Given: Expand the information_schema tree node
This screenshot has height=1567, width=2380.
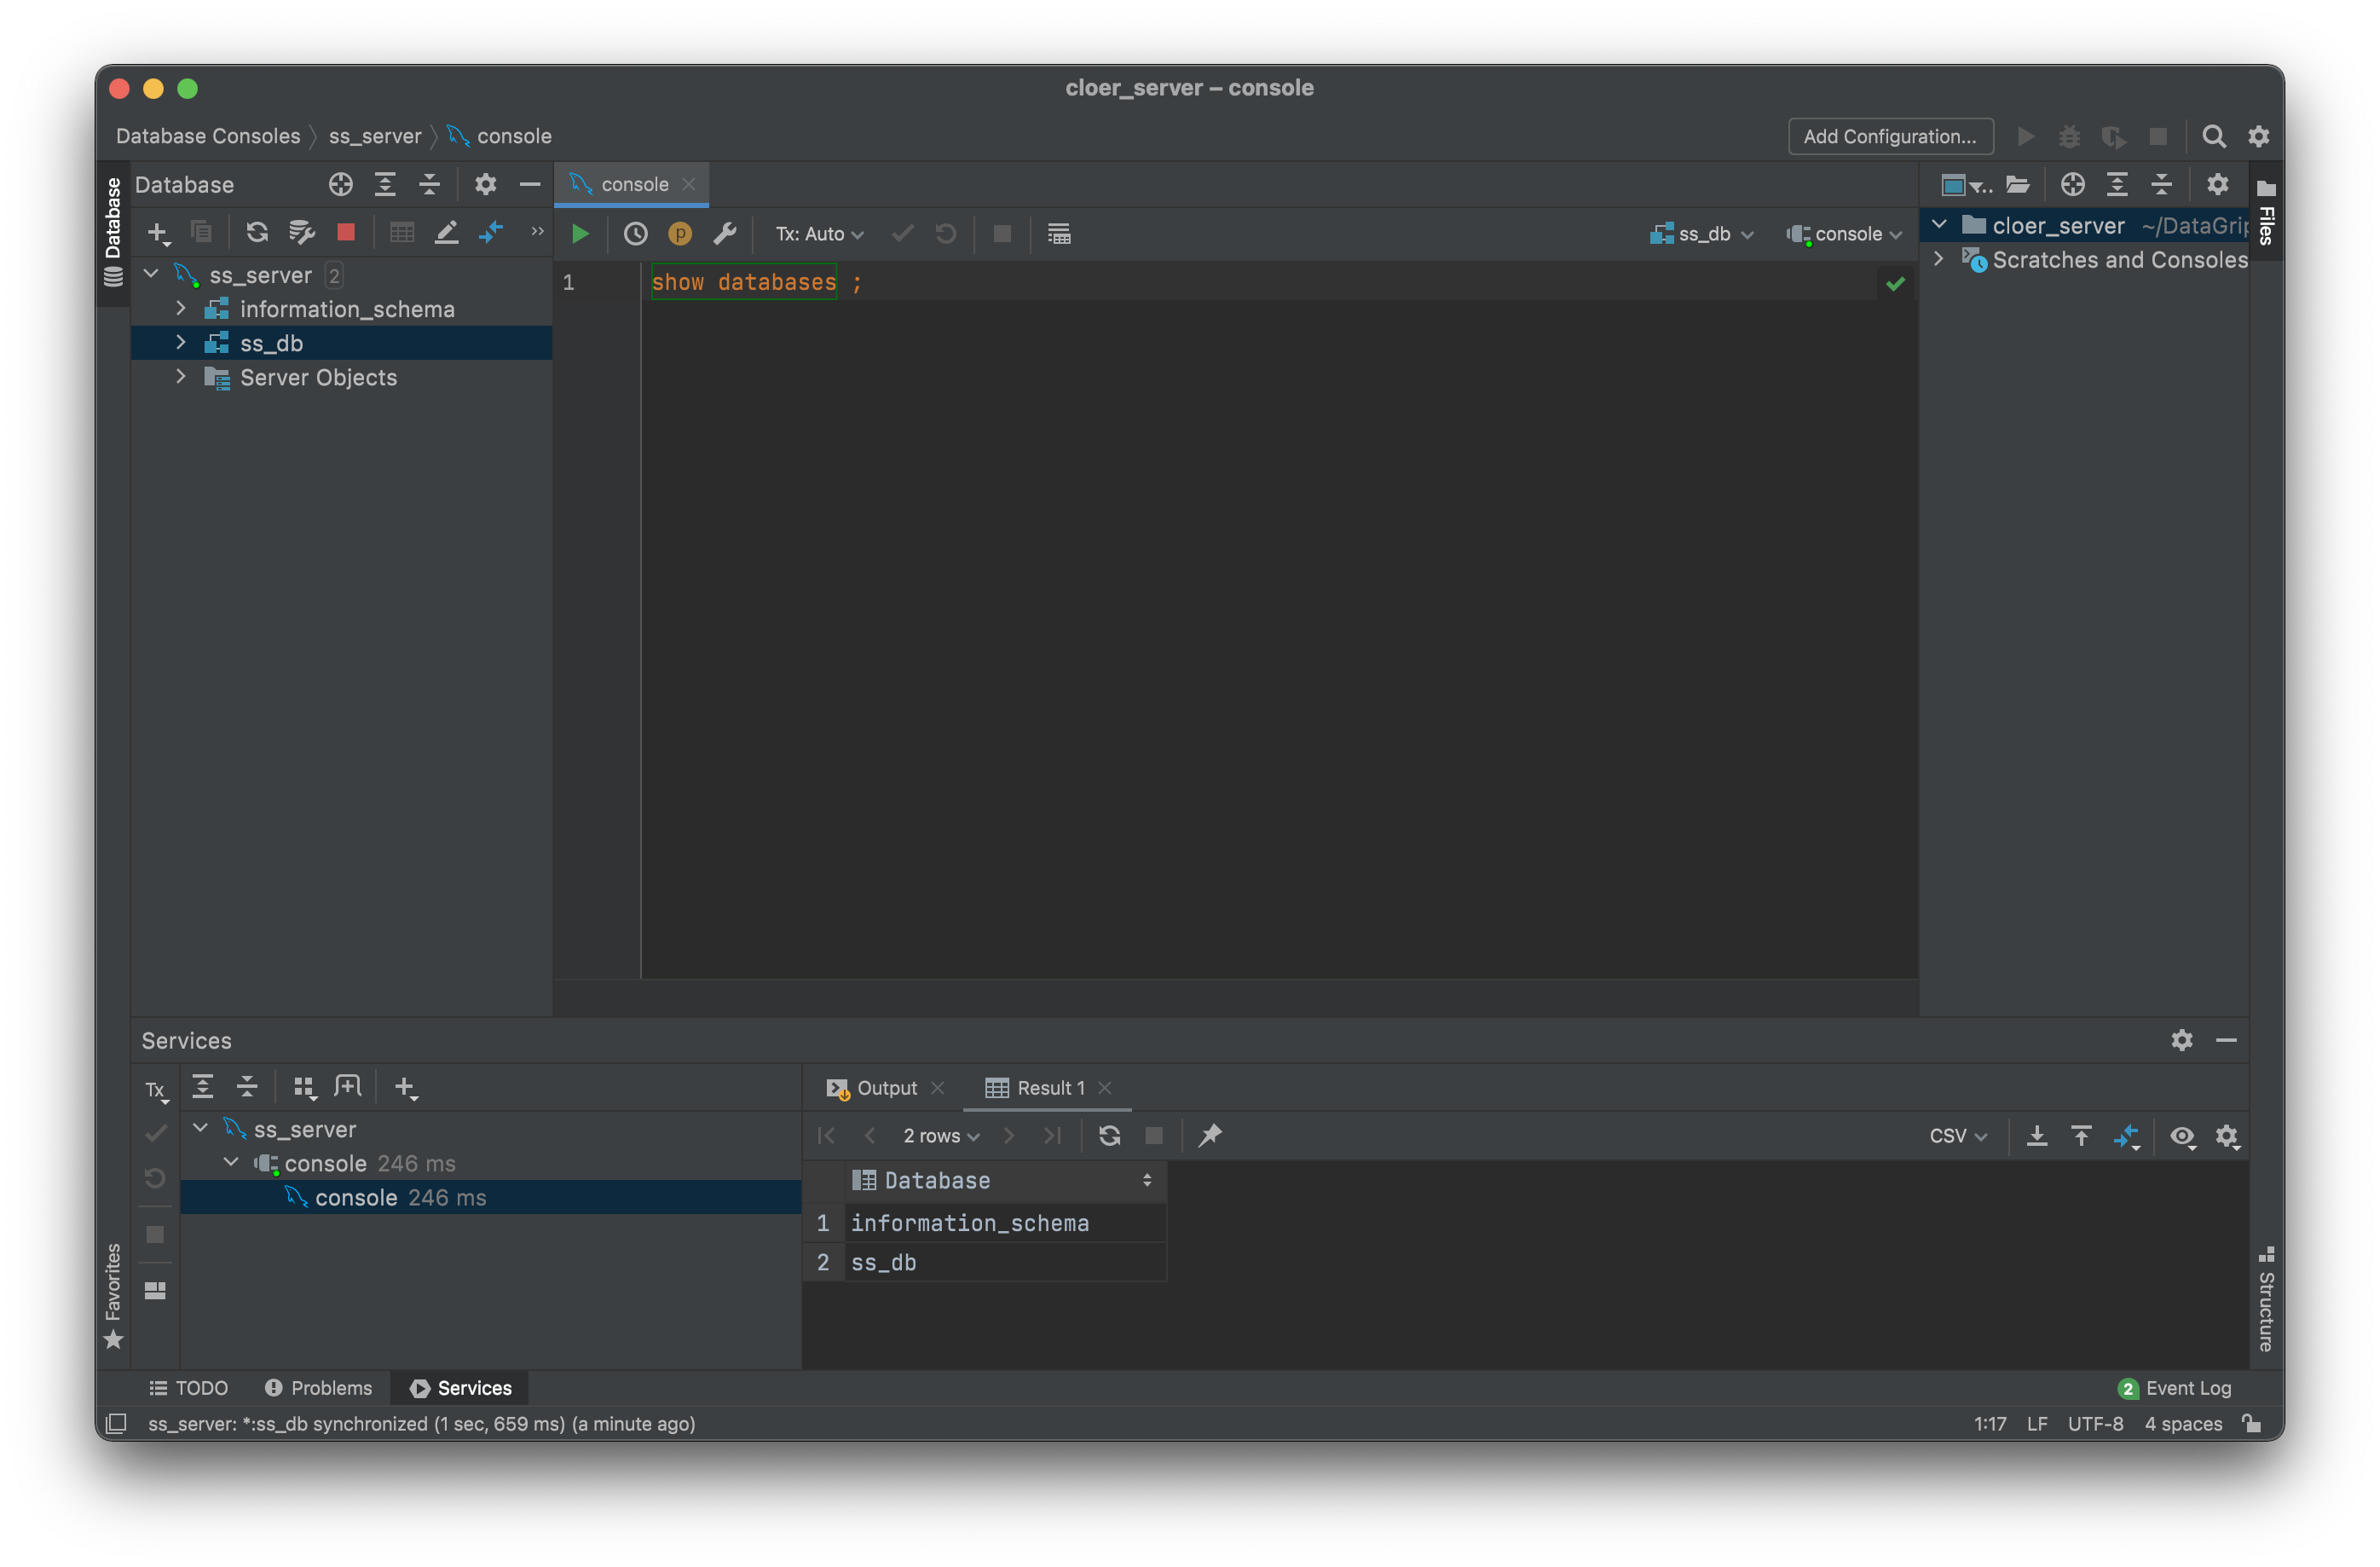Looking at the screenshot, I should pos(181,309).
